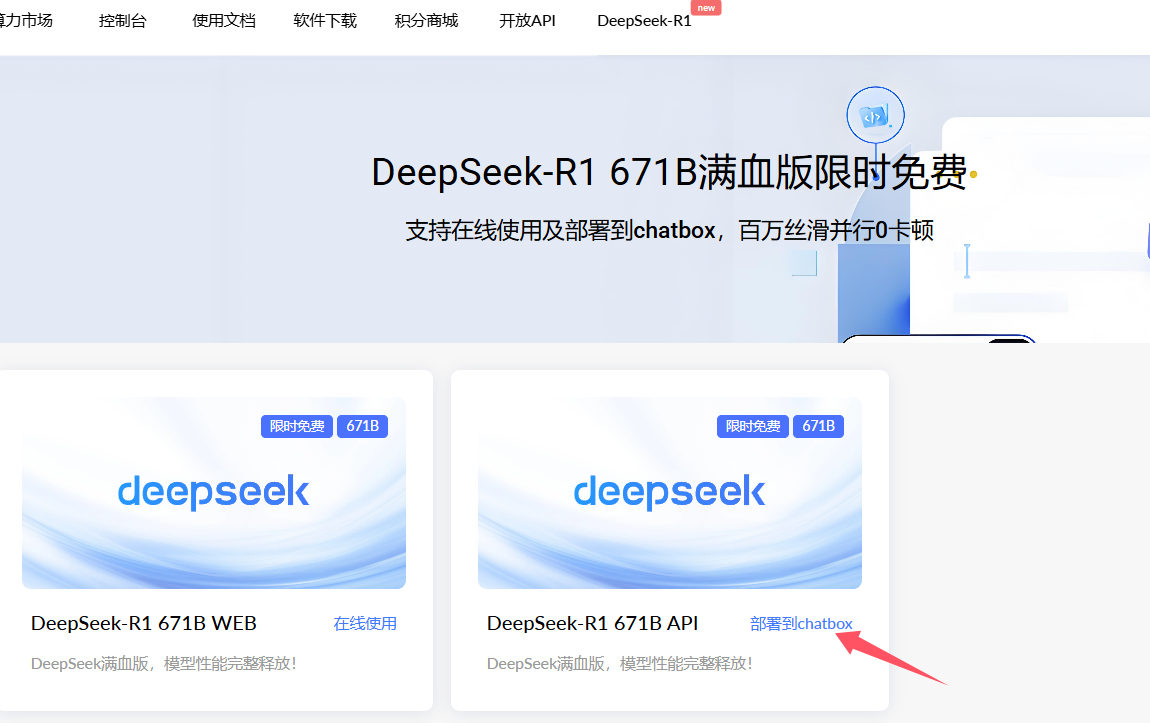Screen dimensions: 1150x723
Task: Click the 671B badge on the WEB card
Action: (x=362, y=426)
